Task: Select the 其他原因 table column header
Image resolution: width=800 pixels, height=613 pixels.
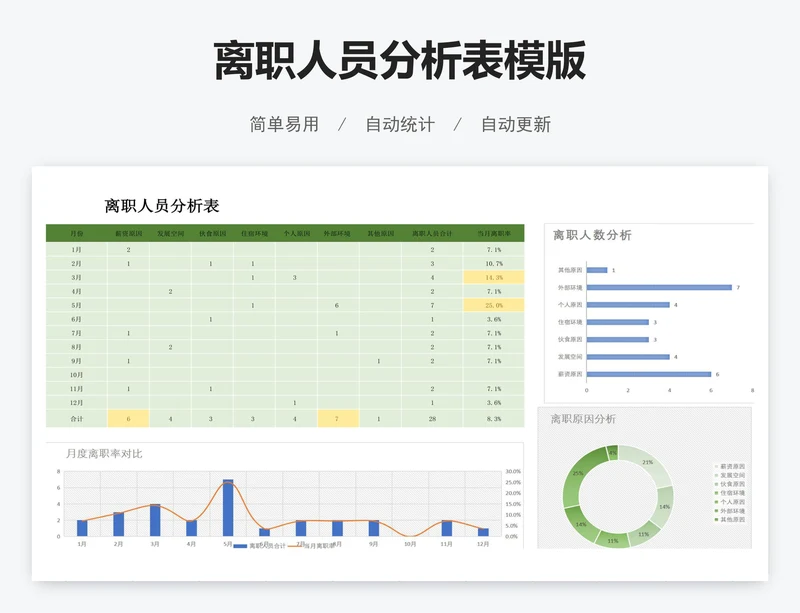Action: coord(381,234)
